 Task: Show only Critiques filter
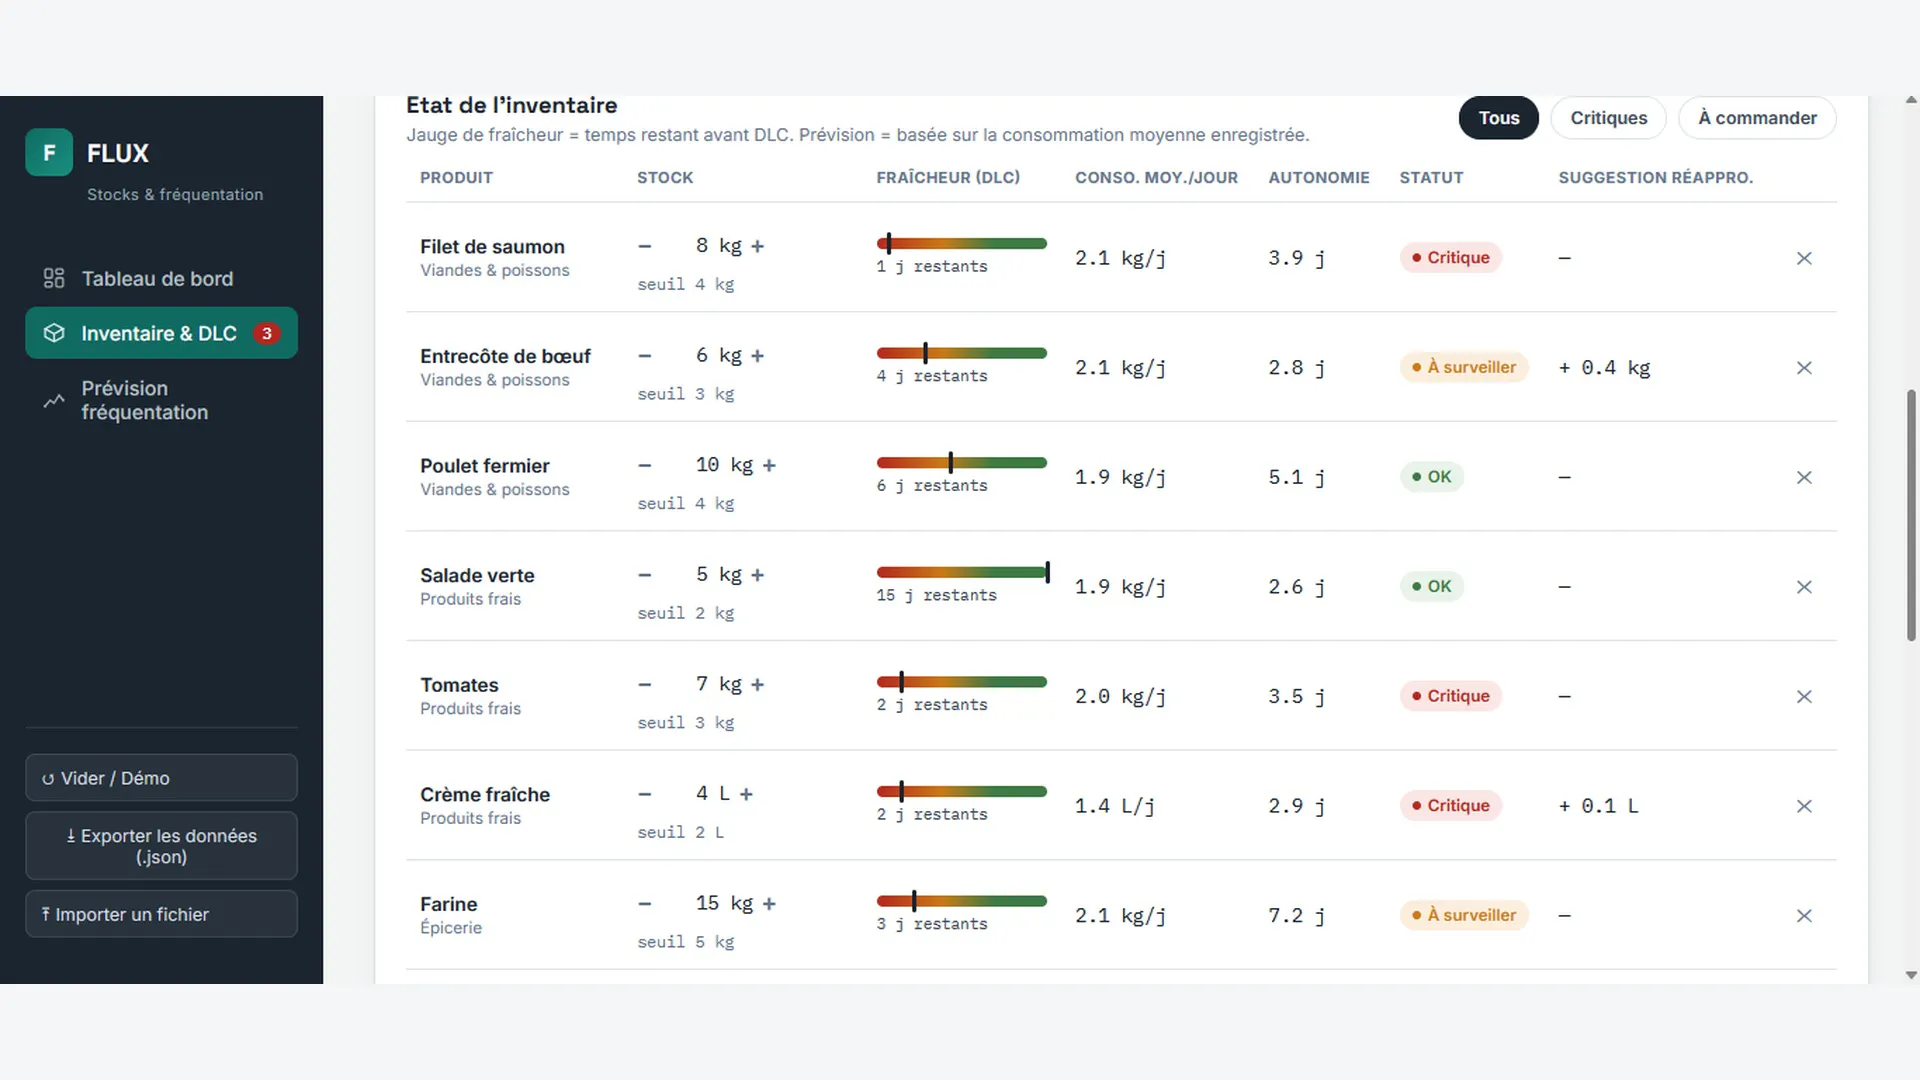click(1608, 118)
